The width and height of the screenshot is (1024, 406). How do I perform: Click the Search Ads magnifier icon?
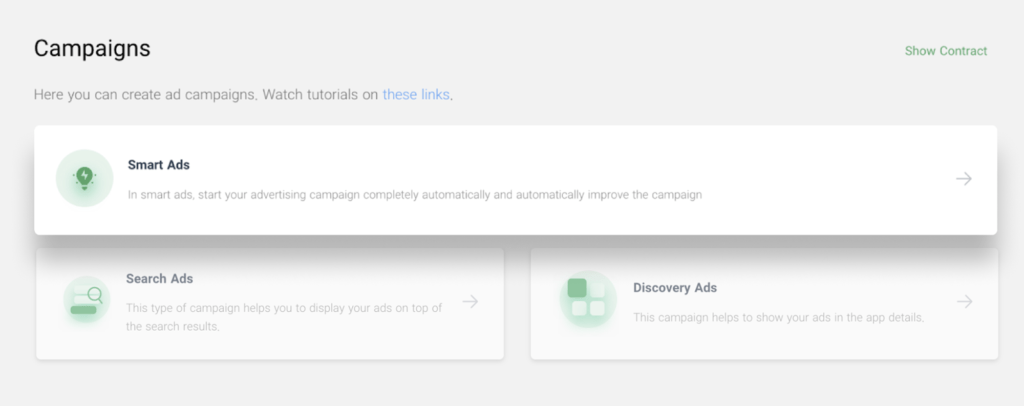tap(87, 300)
